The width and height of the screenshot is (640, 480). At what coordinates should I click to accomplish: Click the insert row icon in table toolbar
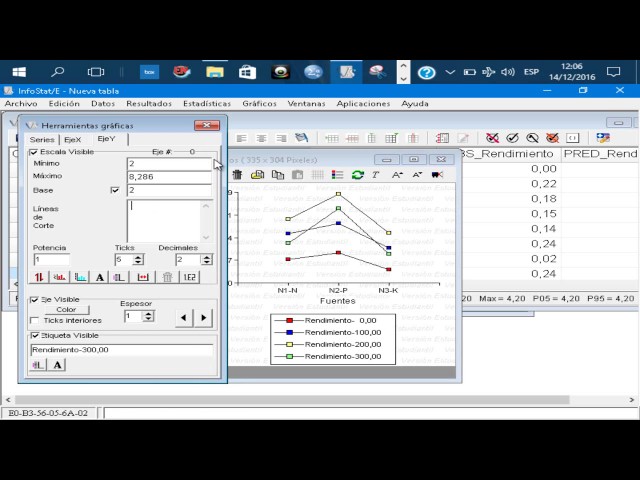[331, 138]
